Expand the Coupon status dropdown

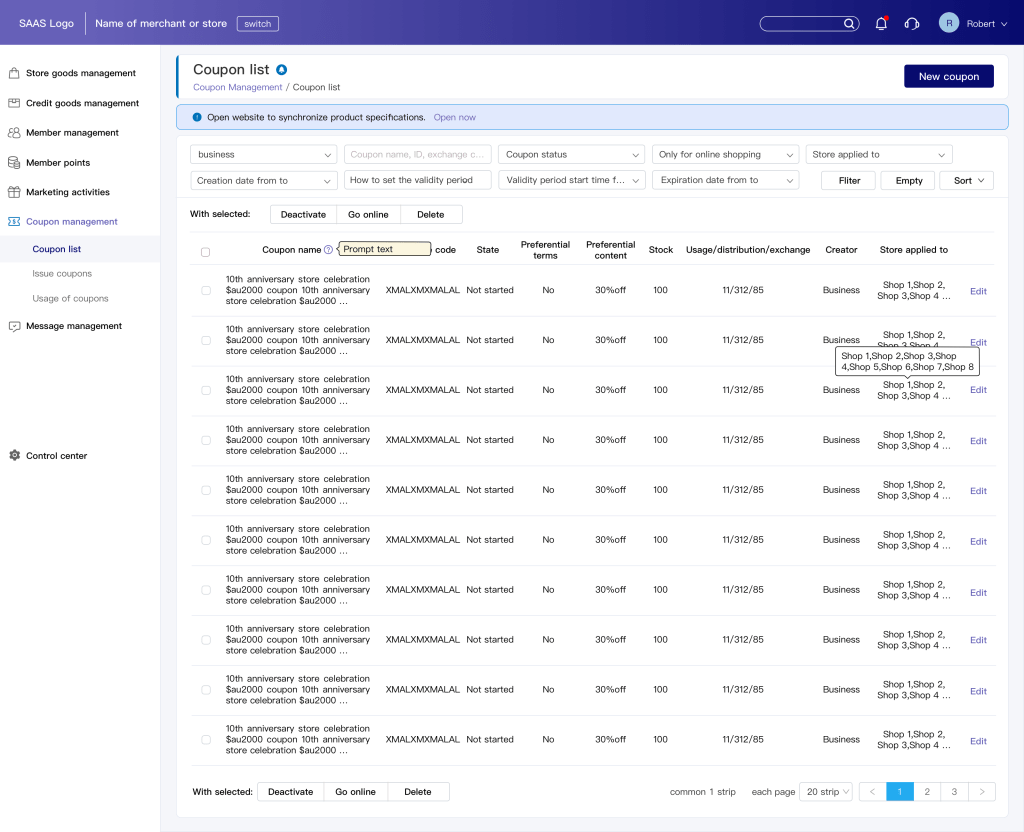[570, 155]
